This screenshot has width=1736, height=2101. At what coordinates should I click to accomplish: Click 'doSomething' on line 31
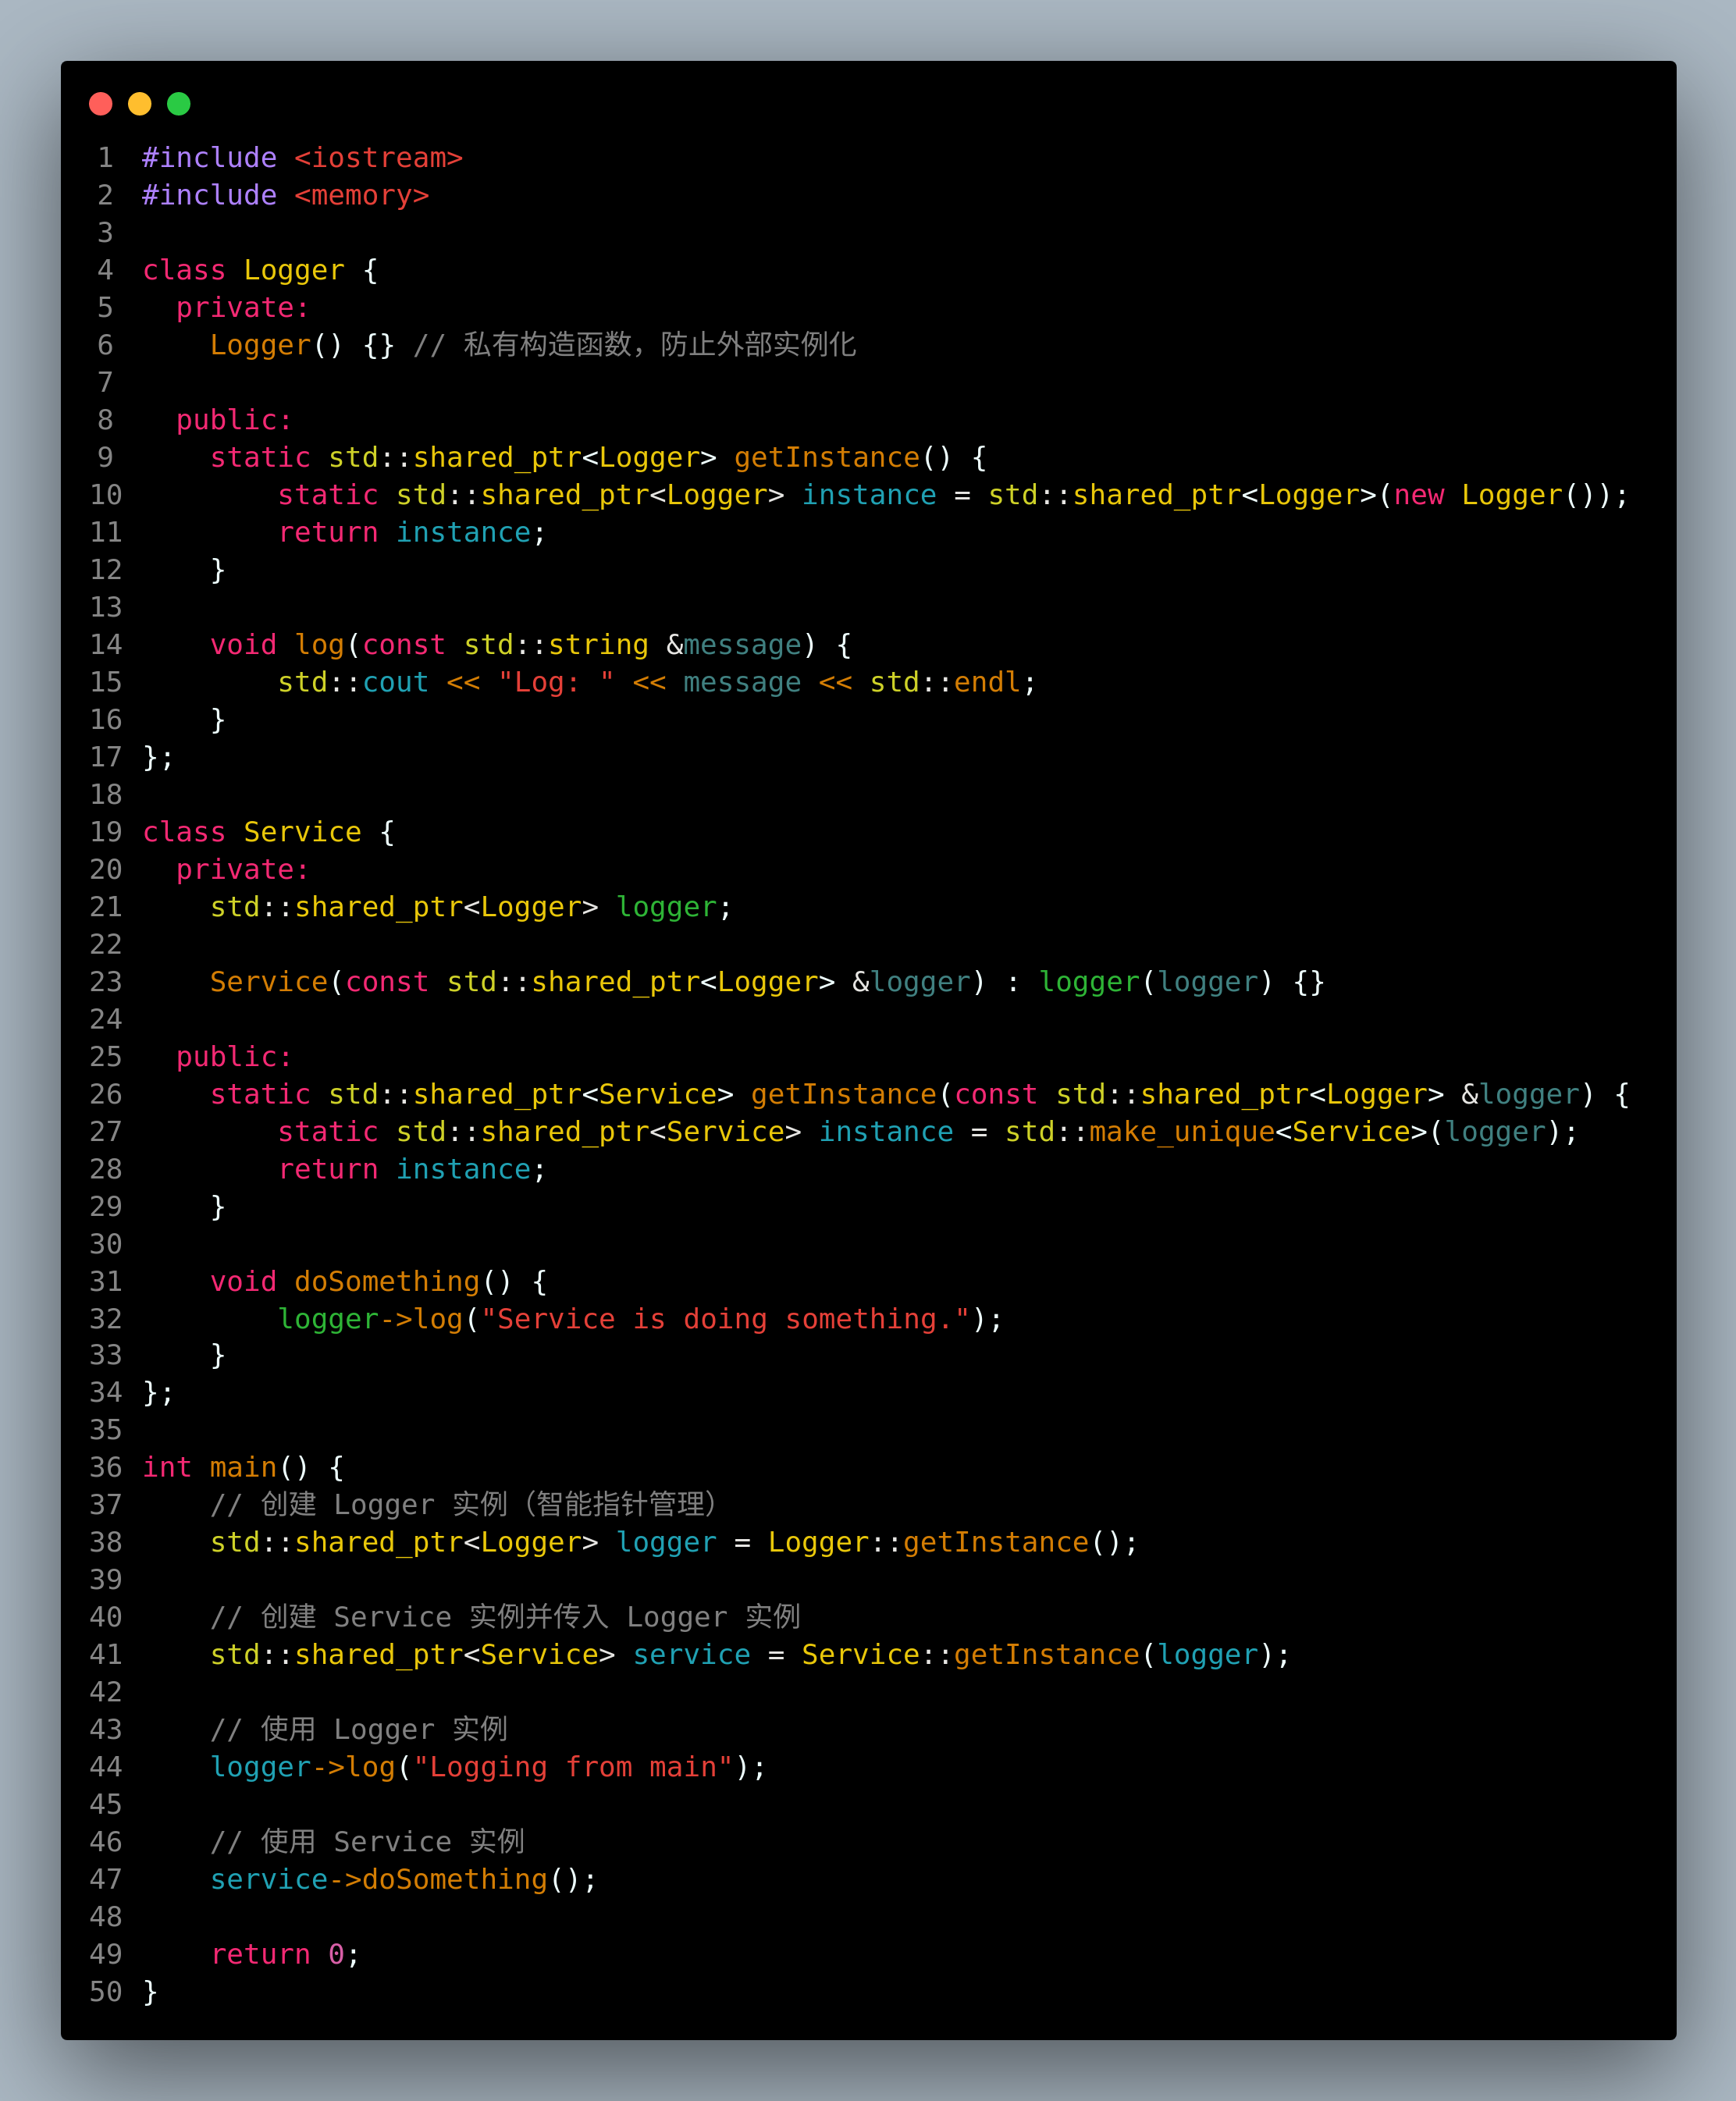(387, 1282)
